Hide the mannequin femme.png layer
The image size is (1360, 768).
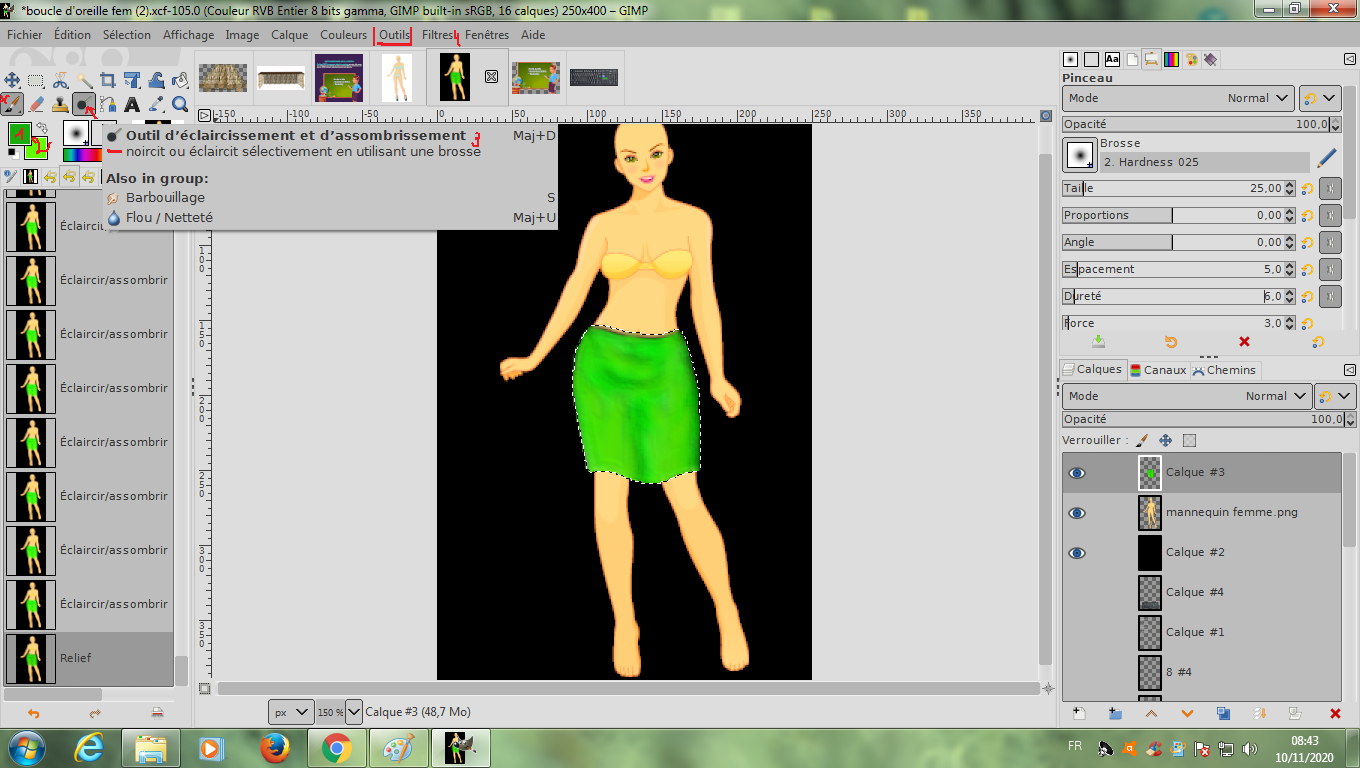pyautogui.click(x=1077, y=513)
